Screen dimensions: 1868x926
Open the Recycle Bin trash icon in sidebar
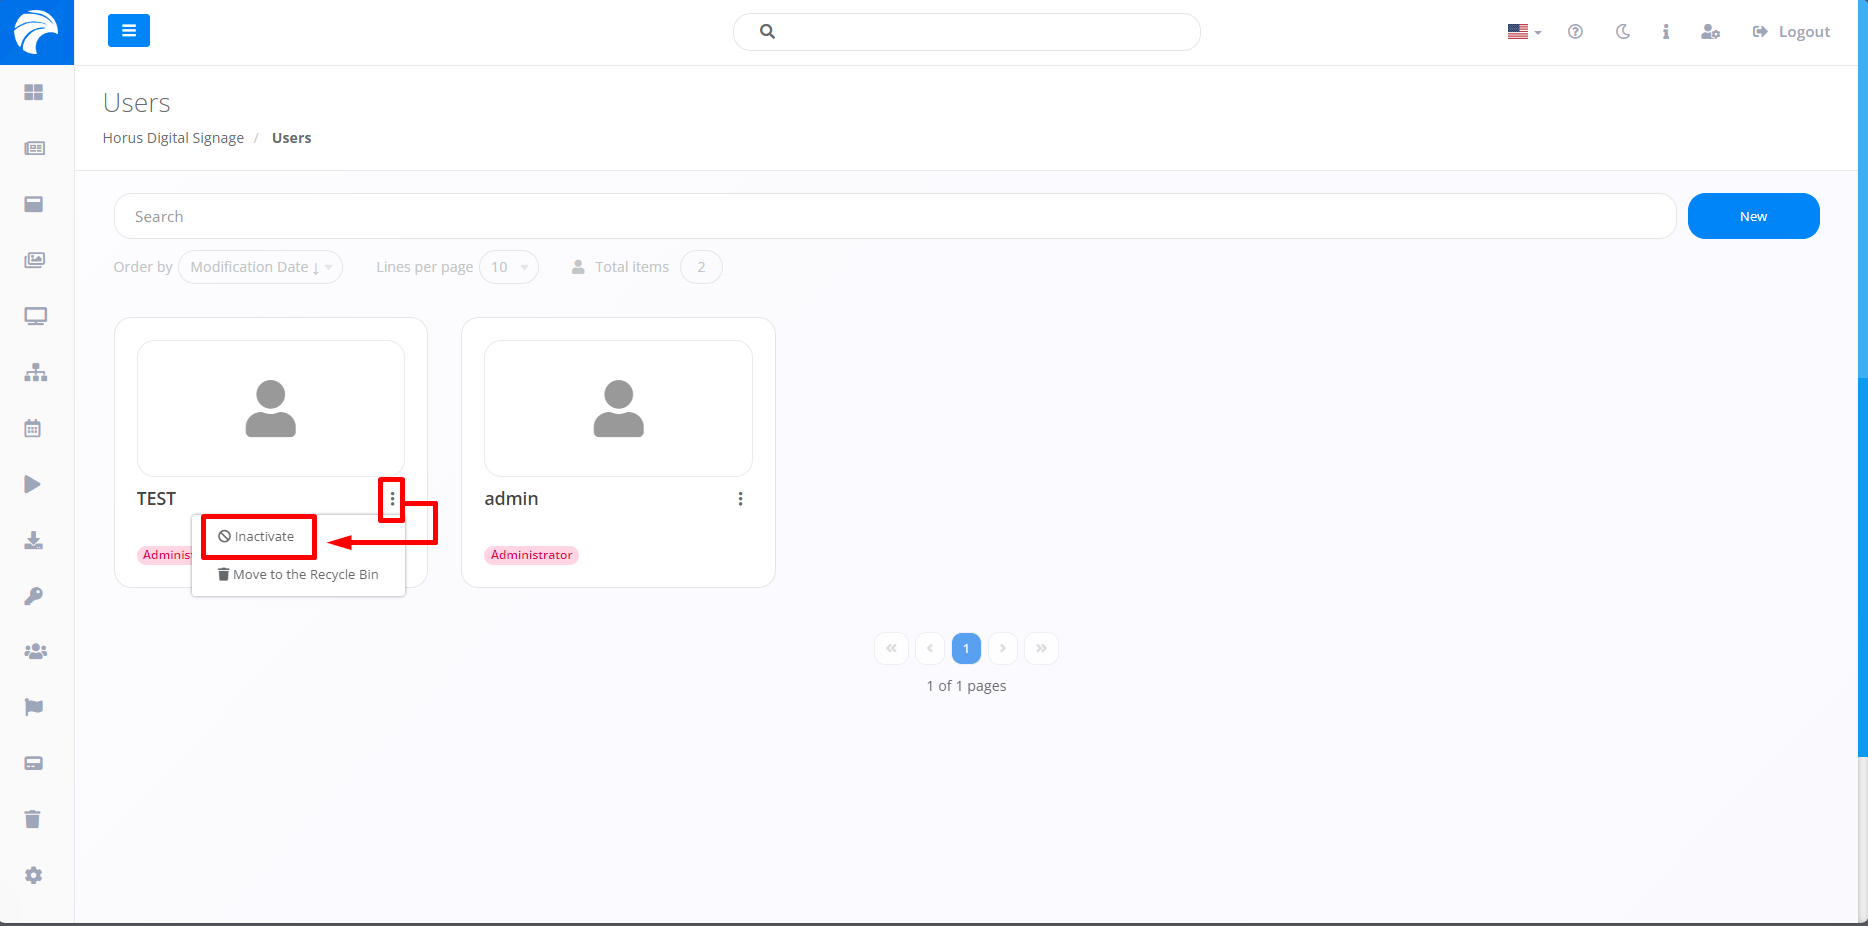33,819
